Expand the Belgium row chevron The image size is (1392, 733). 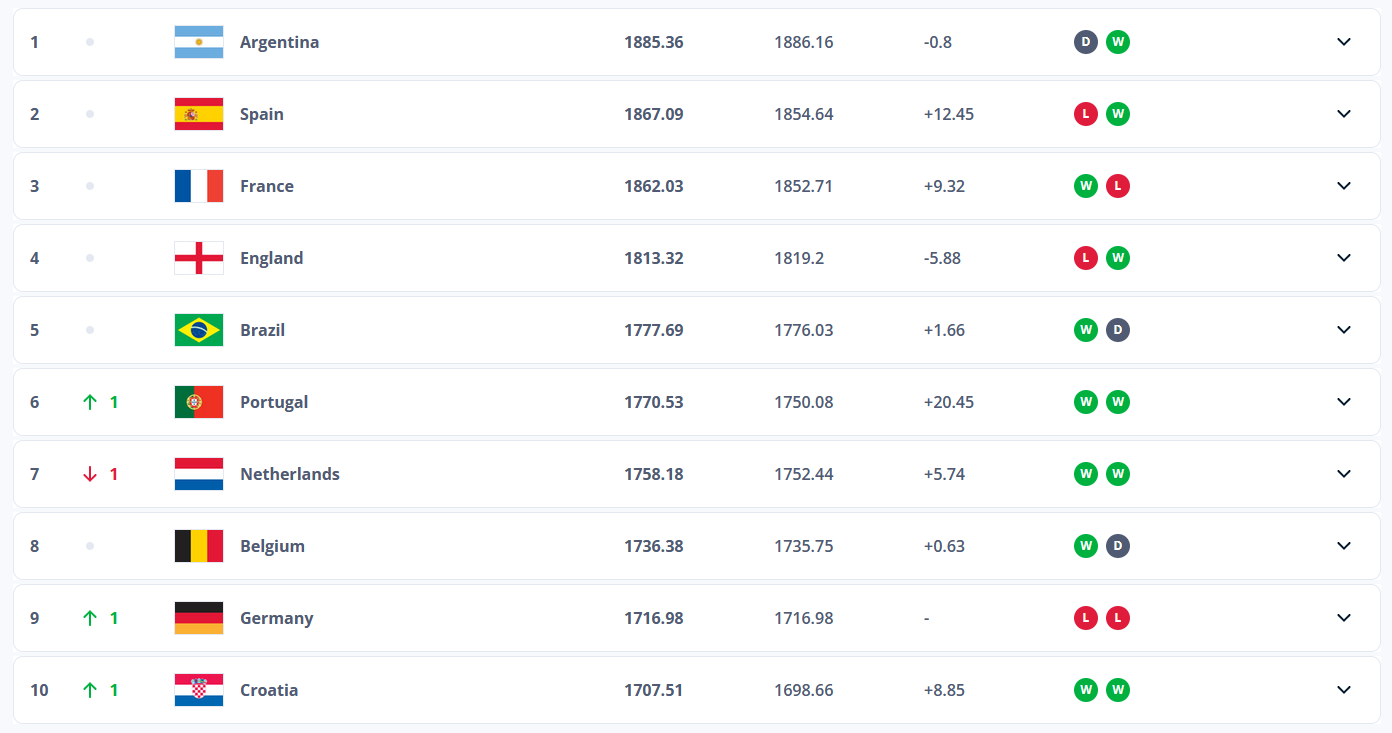point(1344,546)
